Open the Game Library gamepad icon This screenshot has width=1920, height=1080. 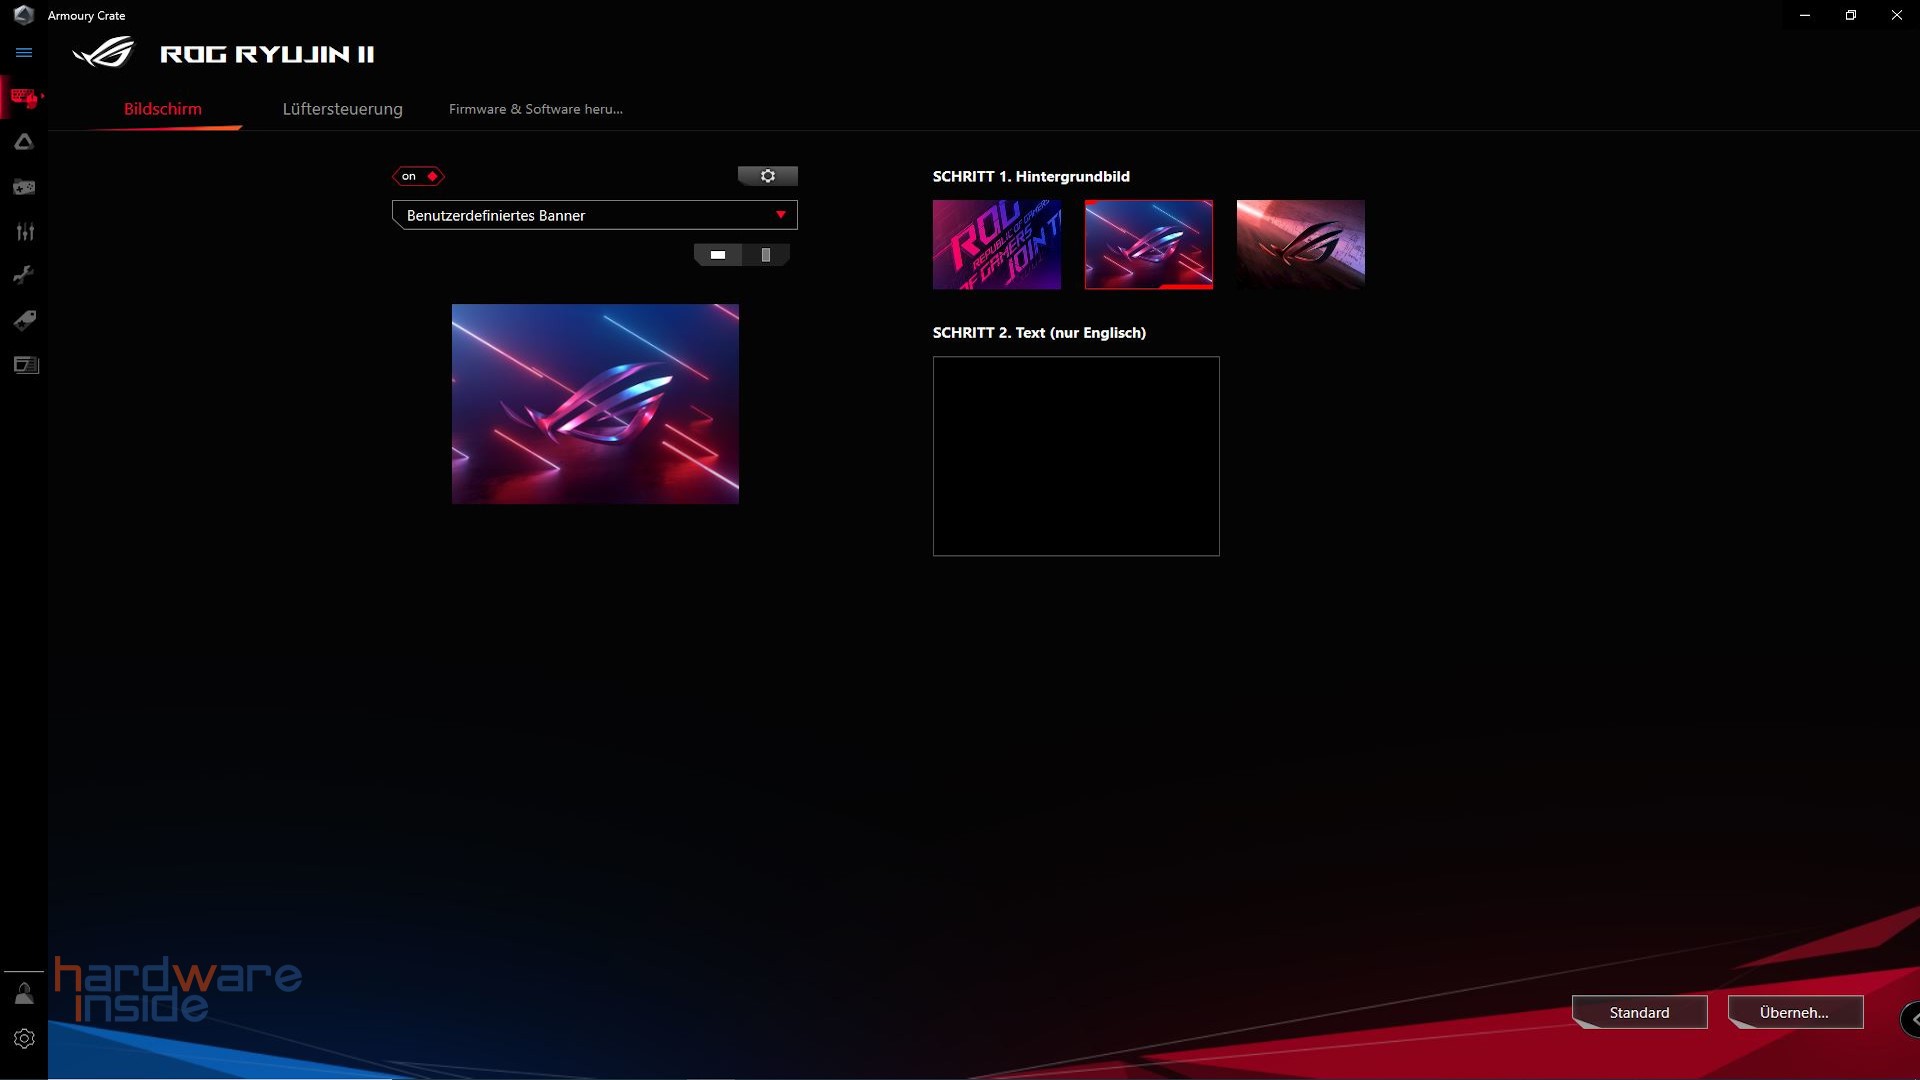[24, 187]
